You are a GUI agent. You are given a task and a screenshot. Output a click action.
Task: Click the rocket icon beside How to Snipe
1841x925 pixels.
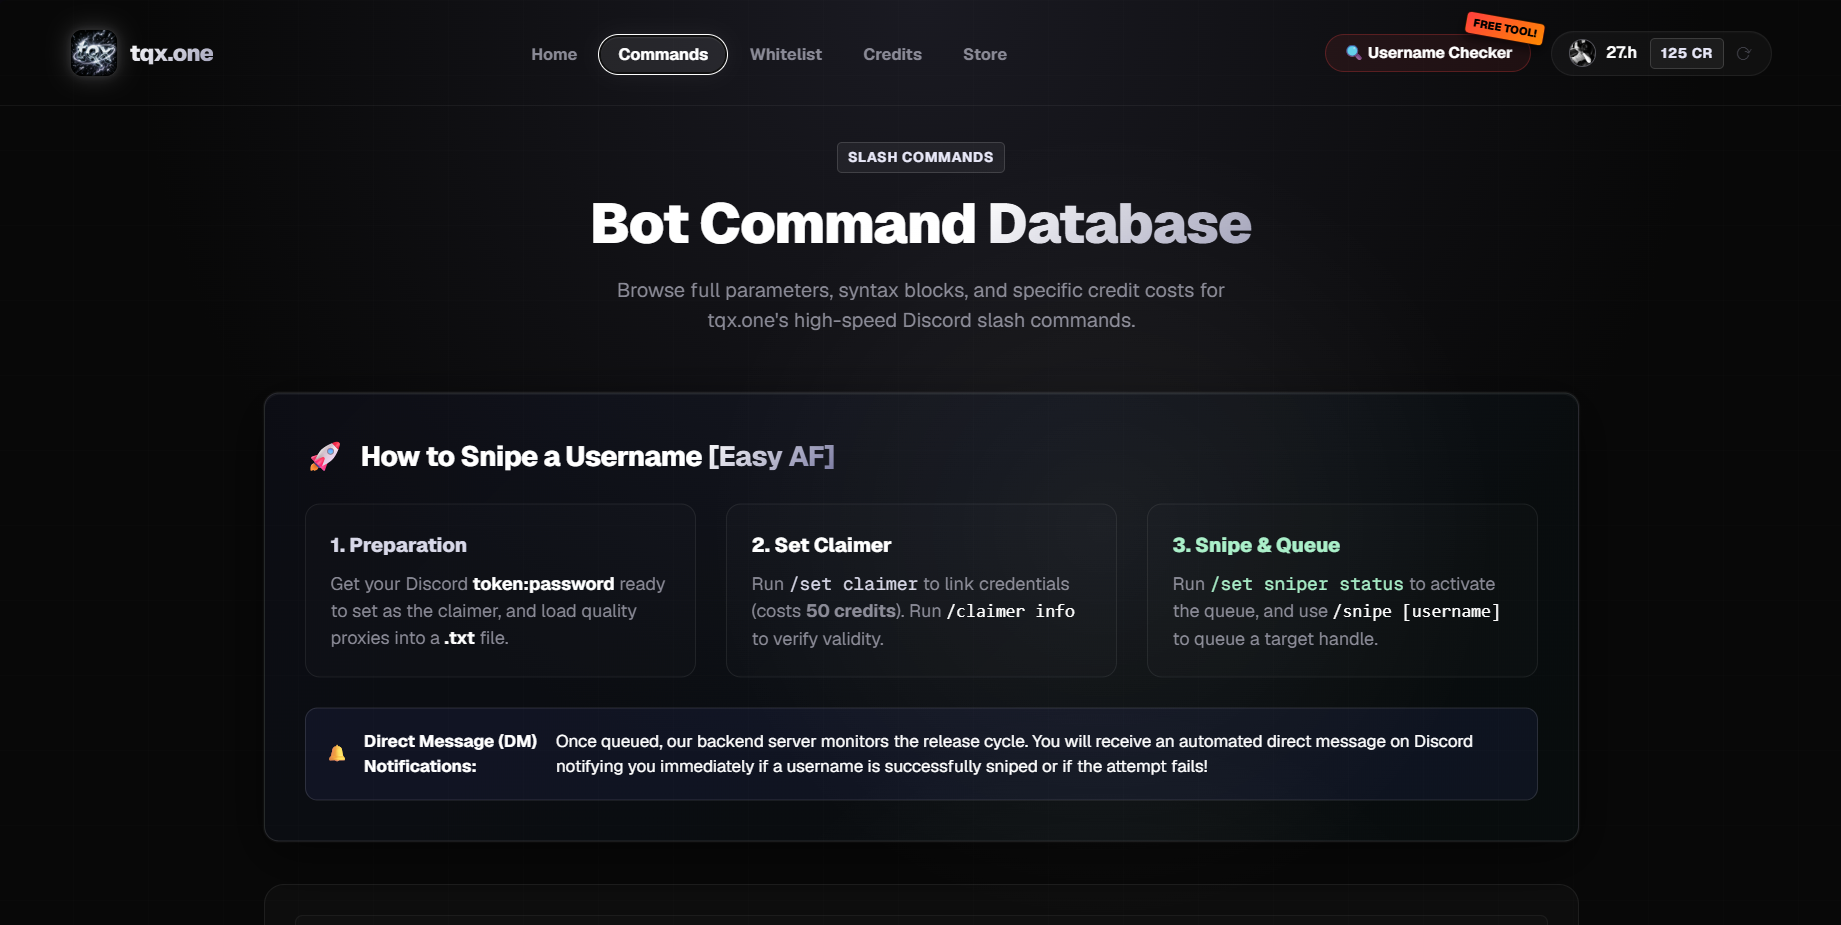(325, 456)
